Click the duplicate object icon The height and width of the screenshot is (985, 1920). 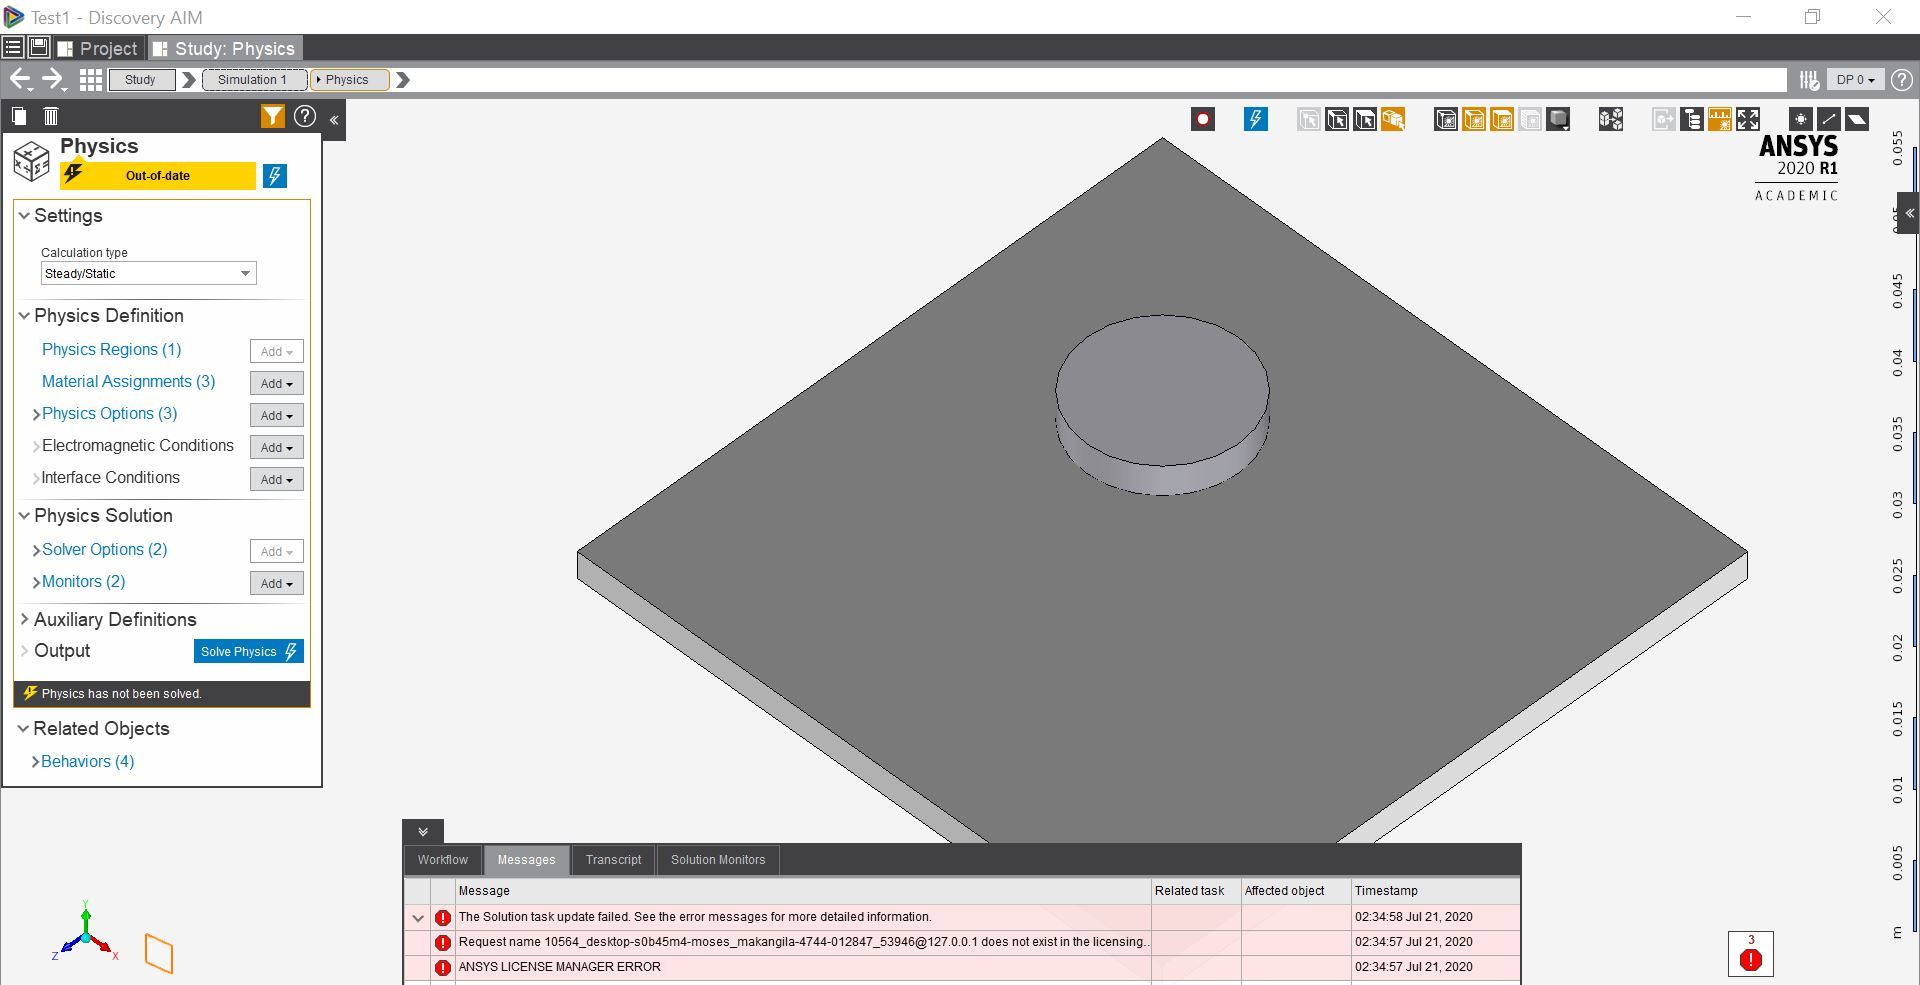point(19,117)
